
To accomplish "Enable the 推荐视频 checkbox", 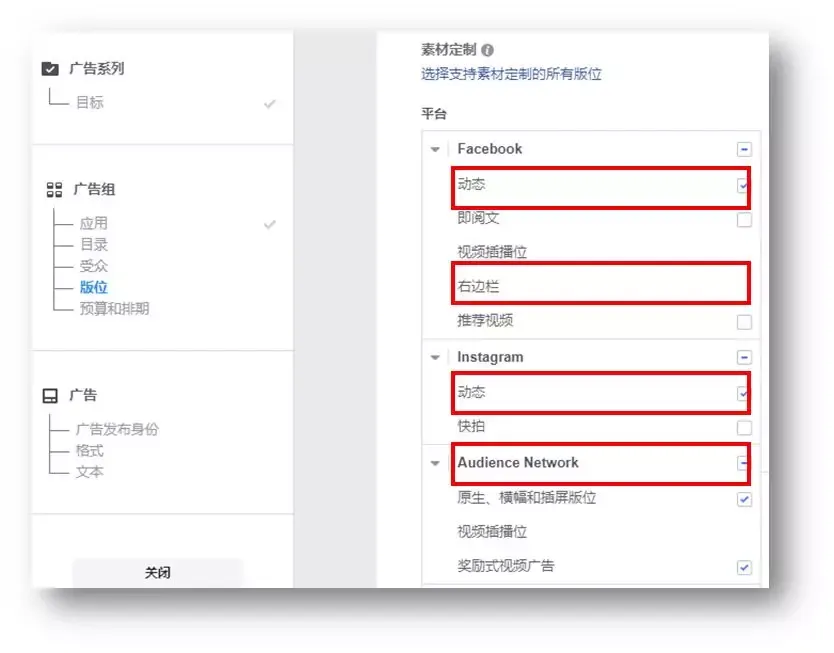I will (744, 322).
